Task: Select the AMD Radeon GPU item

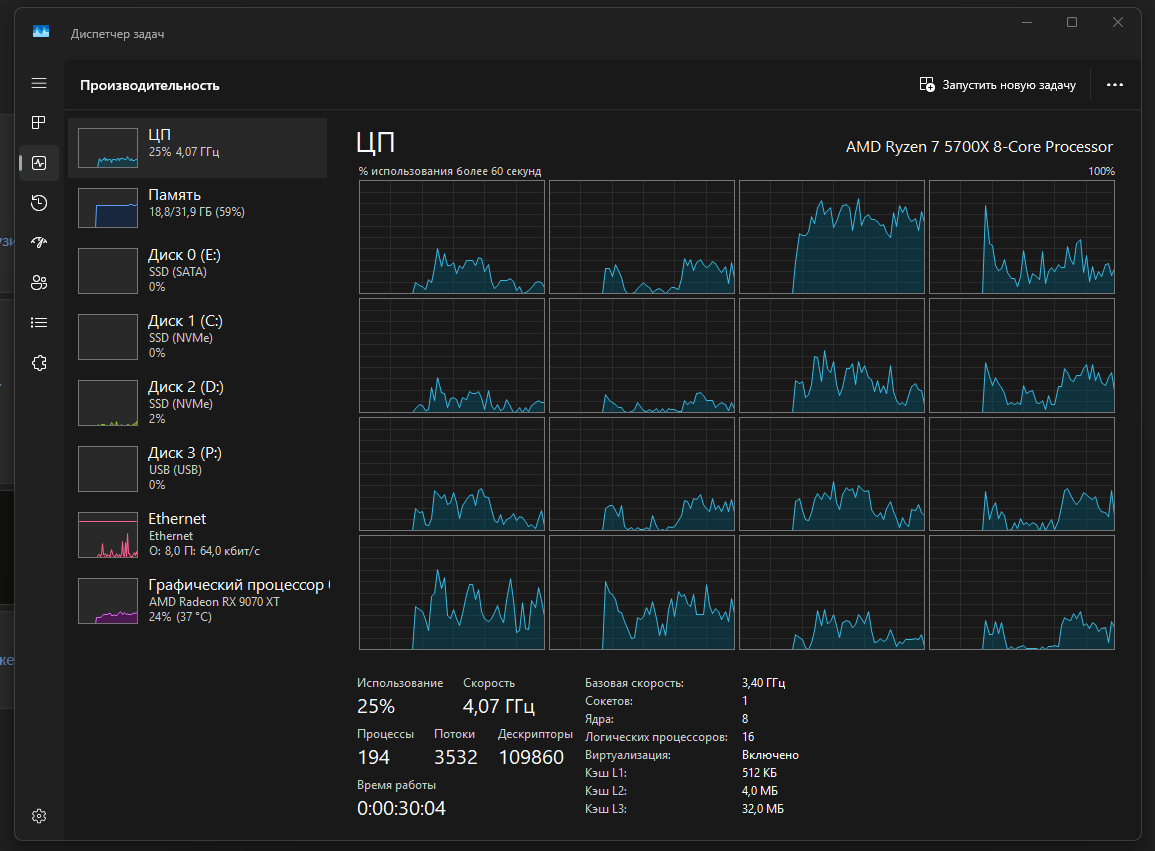Action: click(197, 600)
